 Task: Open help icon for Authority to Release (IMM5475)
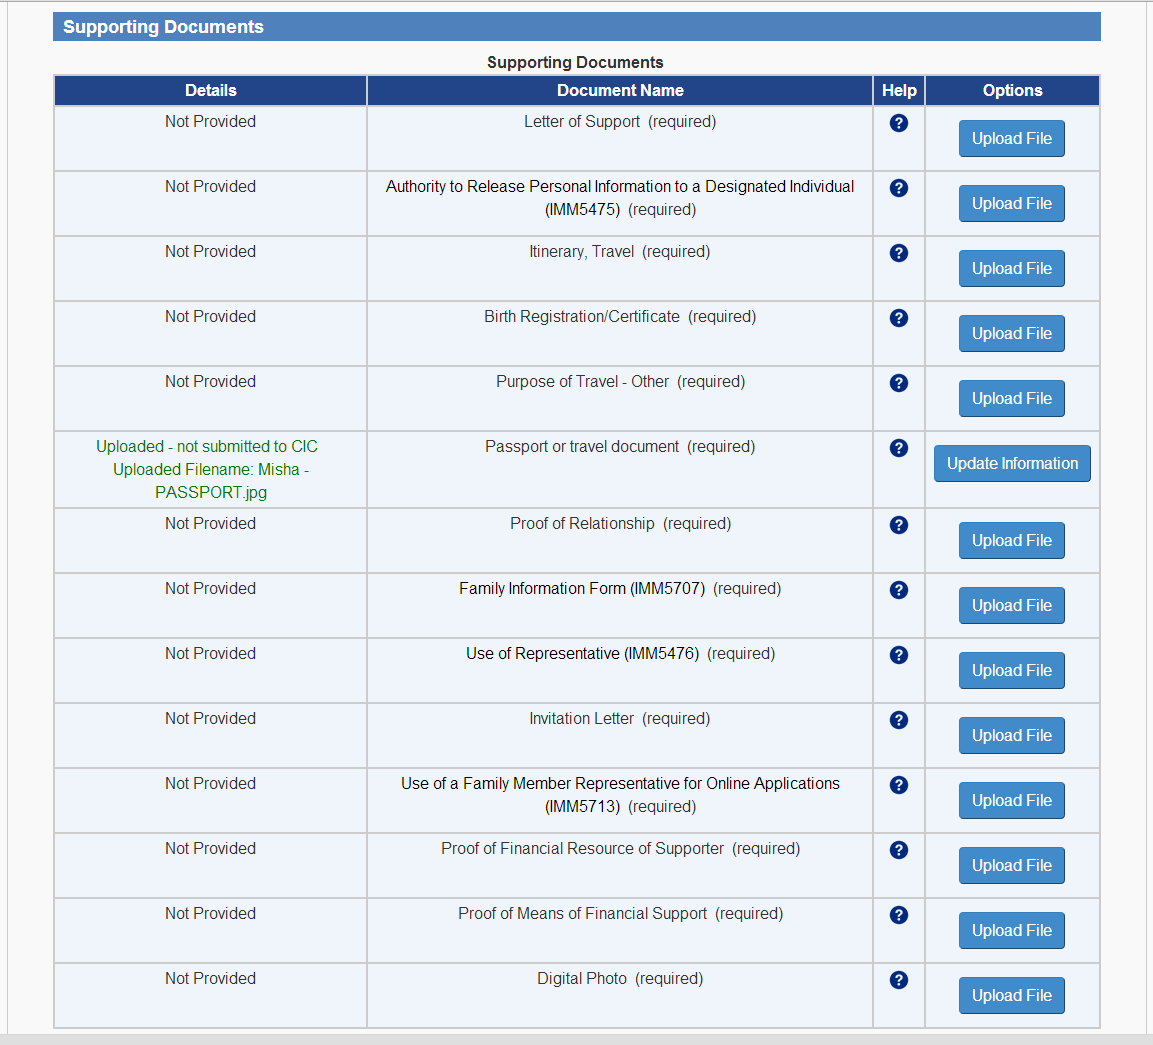click(x=899, y=188)
